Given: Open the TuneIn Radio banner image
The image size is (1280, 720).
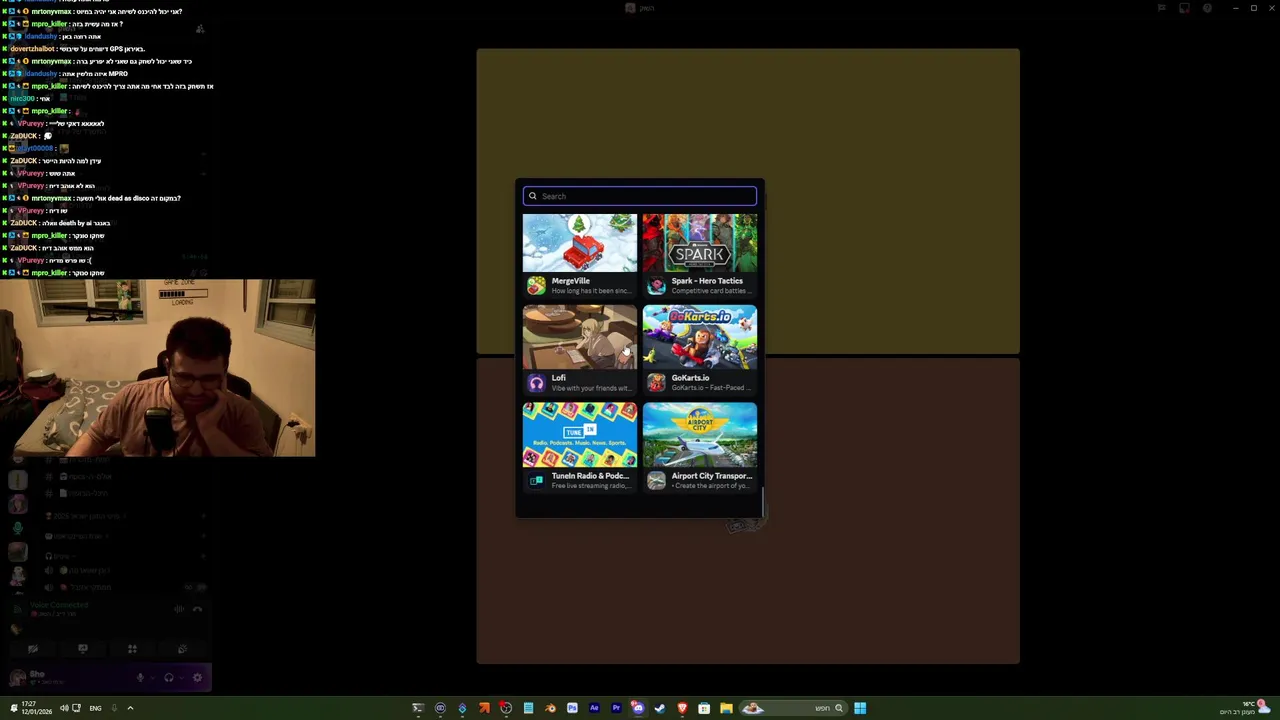Looking at the screenshot, I should tap(580, 435).
